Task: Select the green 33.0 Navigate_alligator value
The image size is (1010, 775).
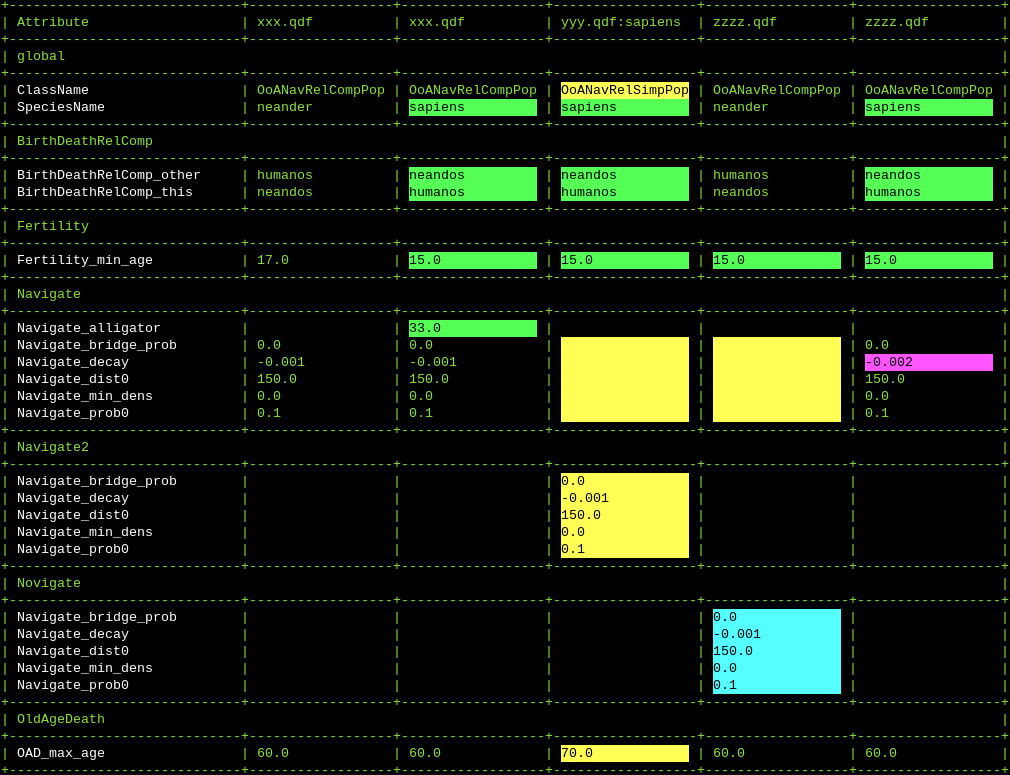Action: [x=472, y=328]
